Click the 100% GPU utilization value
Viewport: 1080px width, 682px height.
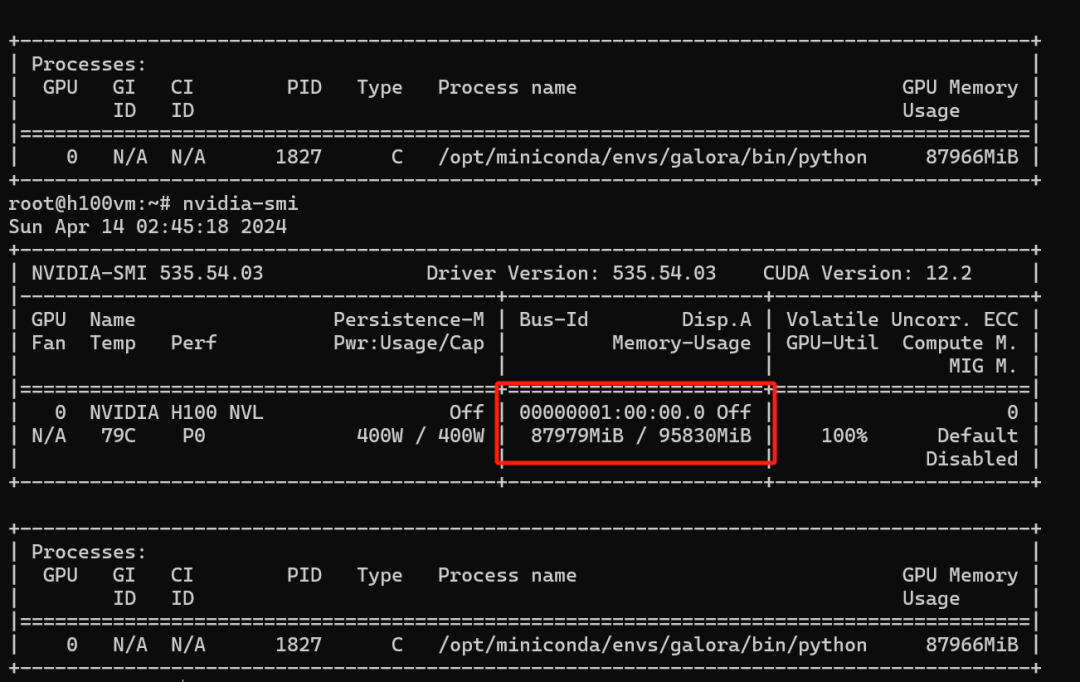click(844, 435)
